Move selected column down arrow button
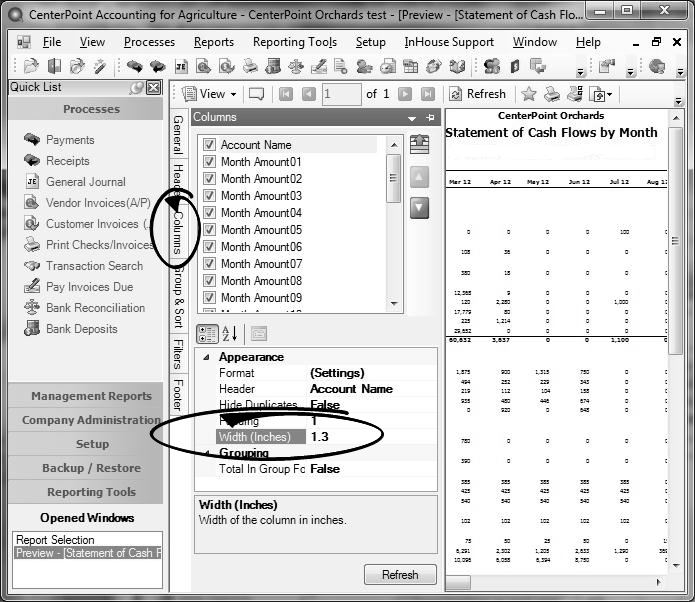Image resolution: width=695 pixels, height=602 pixels. point(420,207)
